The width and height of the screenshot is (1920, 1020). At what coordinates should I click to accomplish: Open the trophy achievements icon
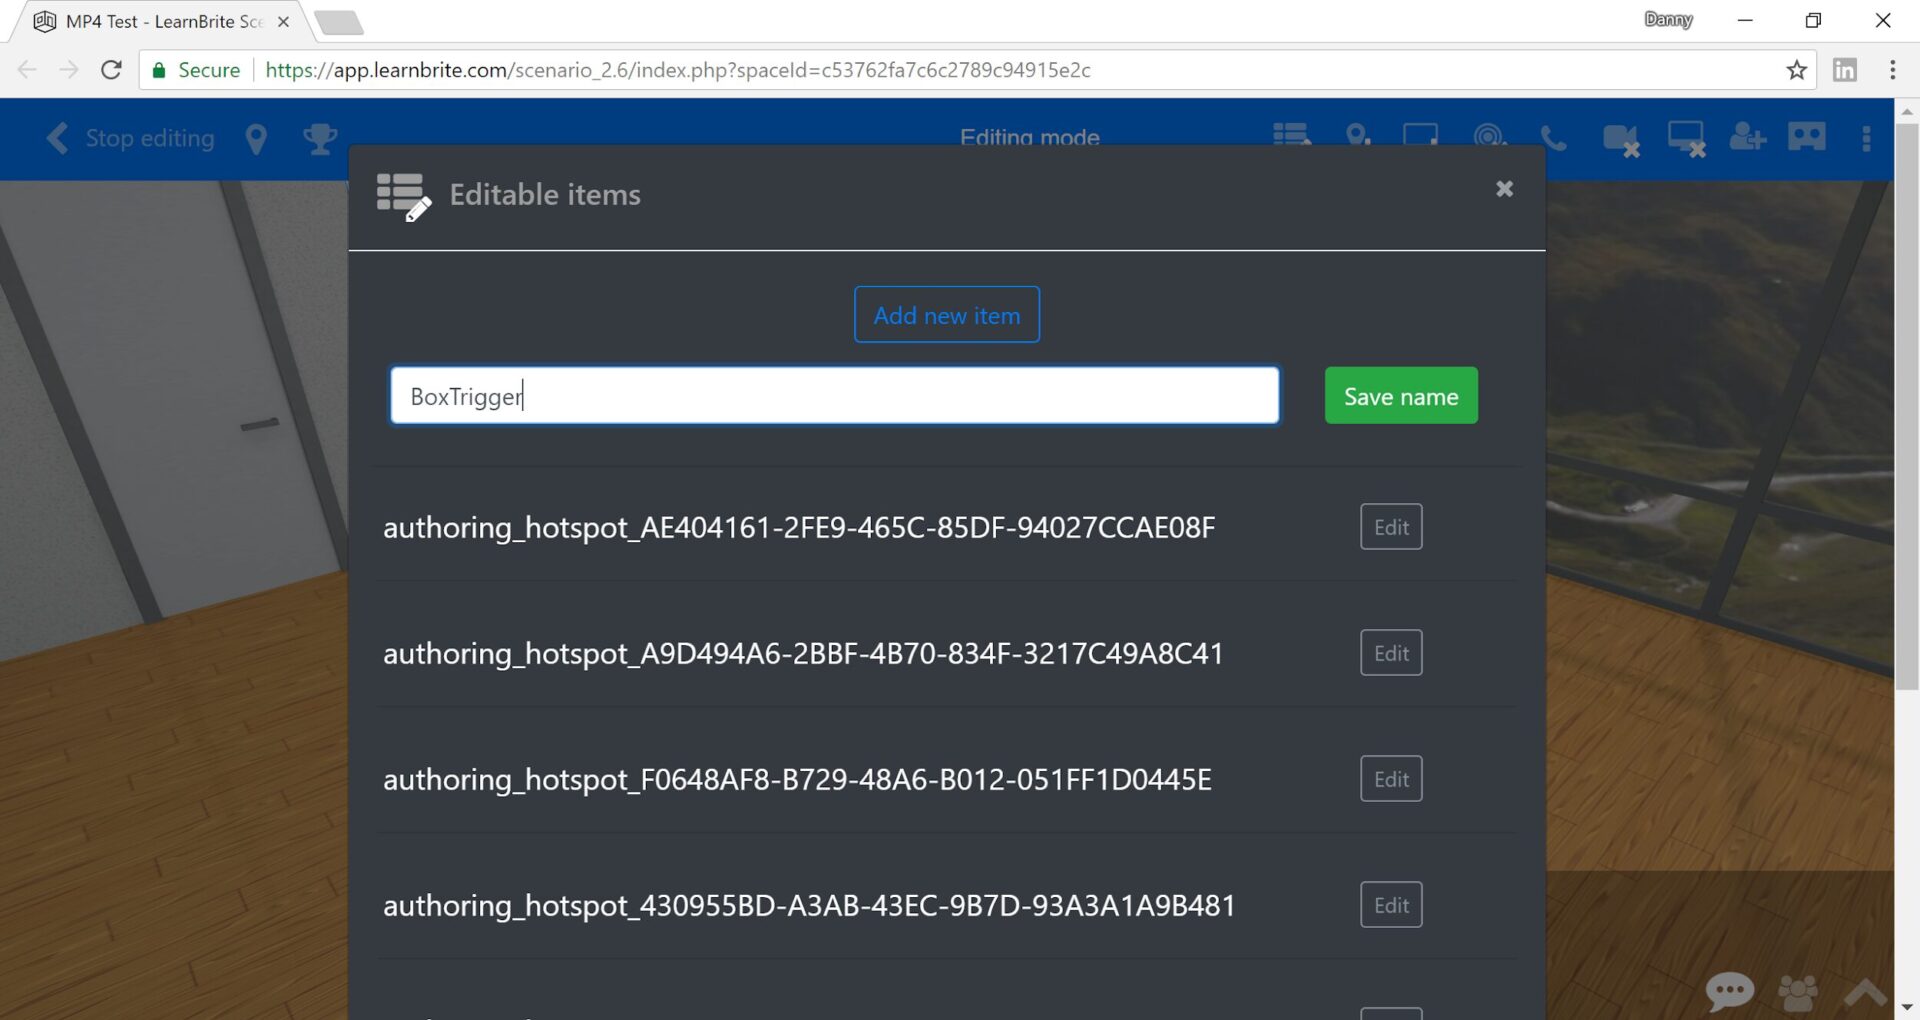(x=320, y=139)
